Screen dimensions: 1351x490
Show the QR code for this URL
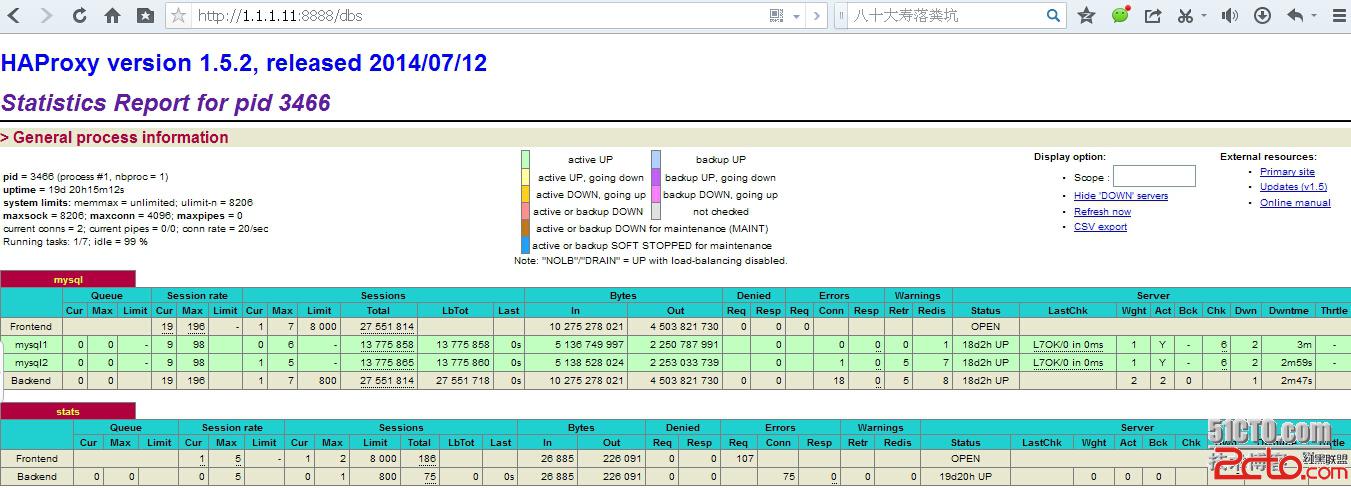[777, 15]
